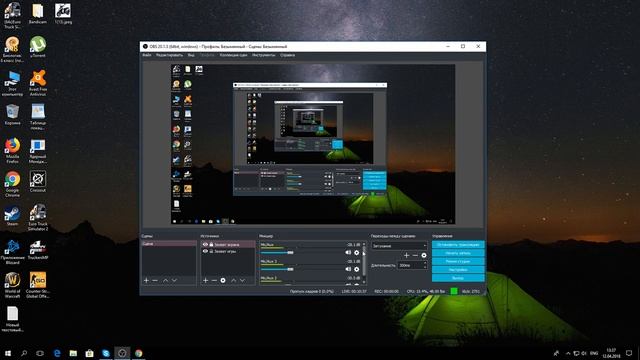Select the Mozilla Firefox desktop icon
The width and height of the screenshot is (640, 360).
[12, 151]
